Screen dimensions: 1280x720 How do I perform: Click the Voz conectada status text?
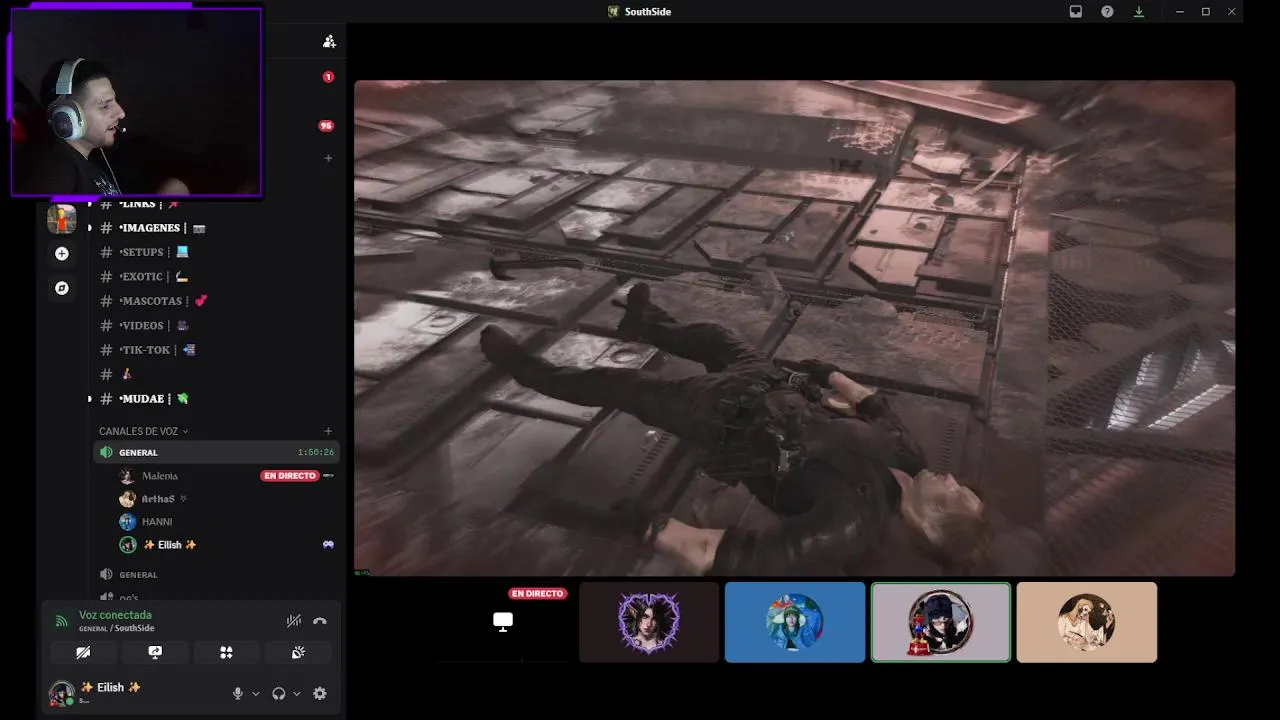coord(115,615)
